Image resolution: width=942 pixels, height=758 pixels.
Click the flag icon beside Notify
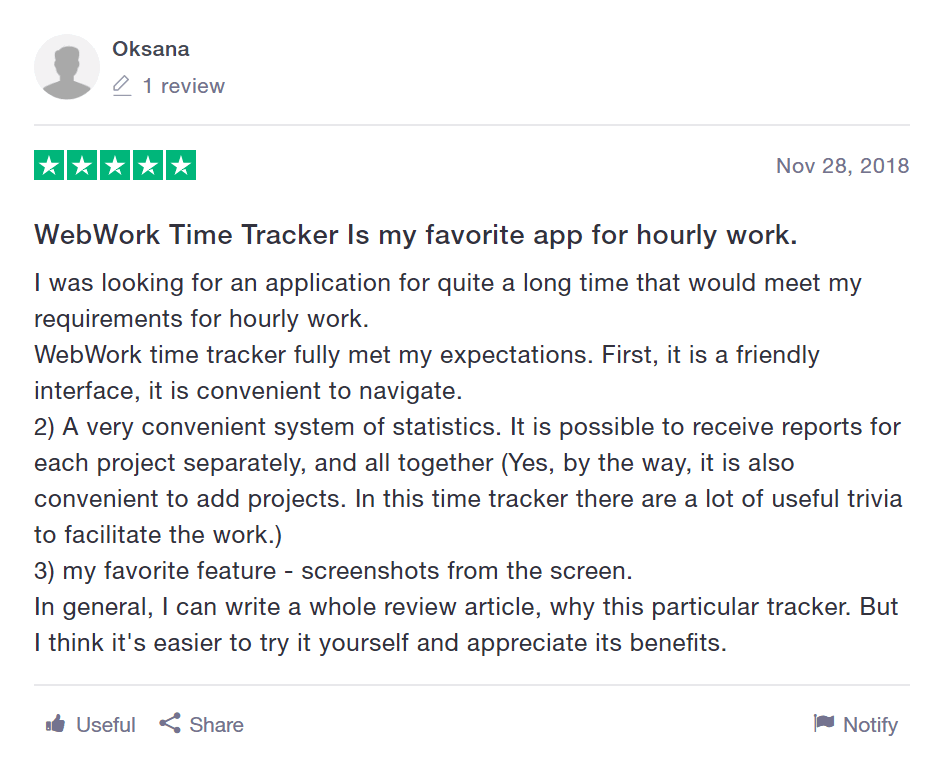tap(824, 723)
